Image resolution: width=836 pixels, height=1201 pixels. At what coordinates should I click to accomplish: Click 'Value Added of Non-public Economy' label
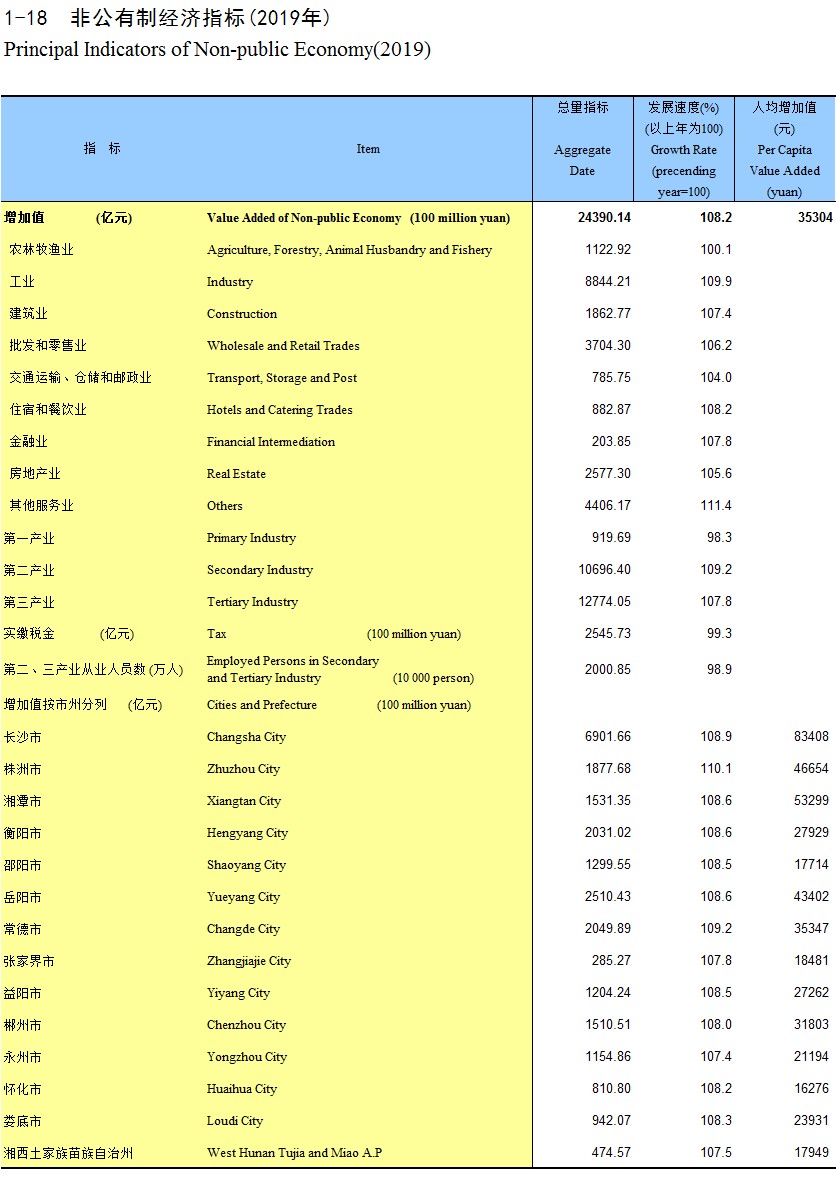click(x=304, y=218)
